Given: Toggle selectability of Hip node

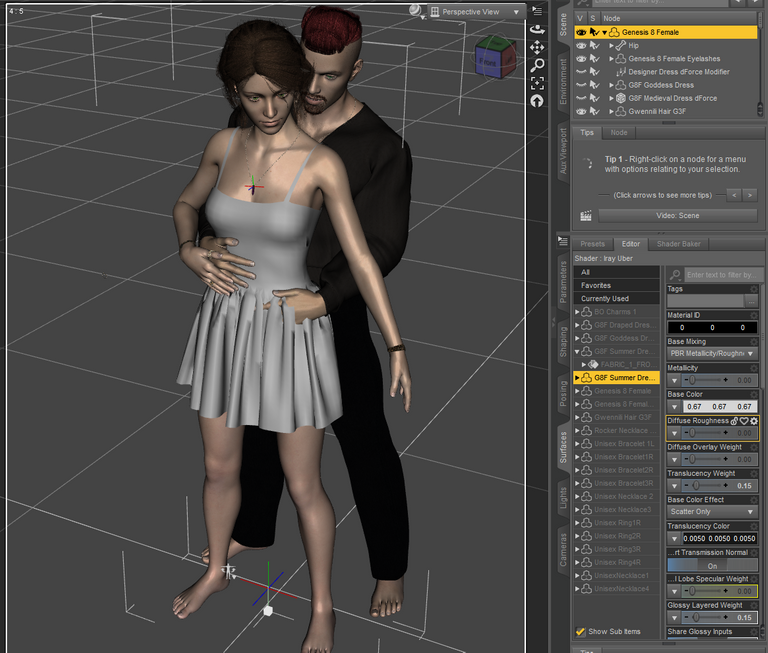Looking at the screenshot, I should 594,46.
